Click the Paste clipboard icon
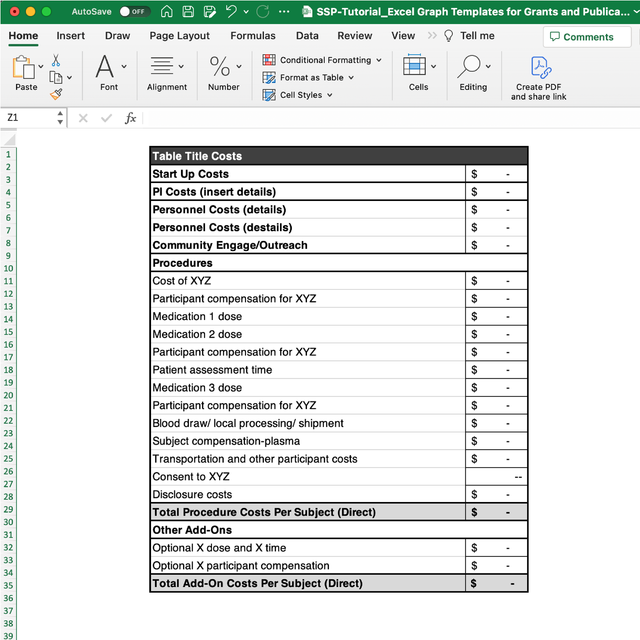 24,68
